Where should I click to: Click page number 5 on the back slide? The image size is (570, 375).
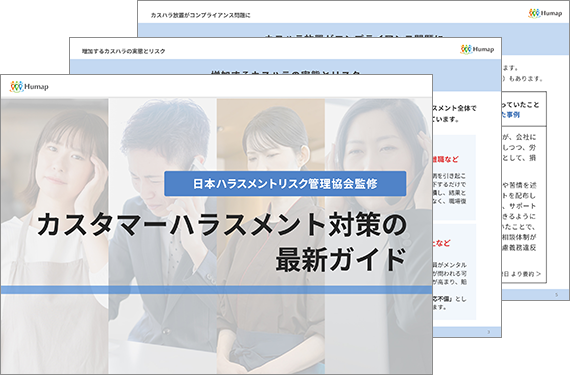click(556, 295)
